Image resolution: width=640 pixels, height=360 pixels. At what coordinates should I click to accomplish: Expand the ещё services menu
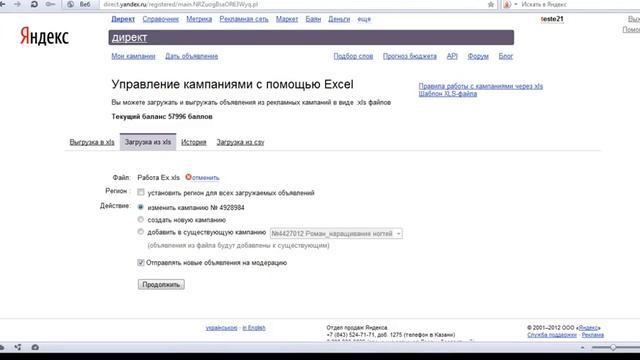(364, 19)
